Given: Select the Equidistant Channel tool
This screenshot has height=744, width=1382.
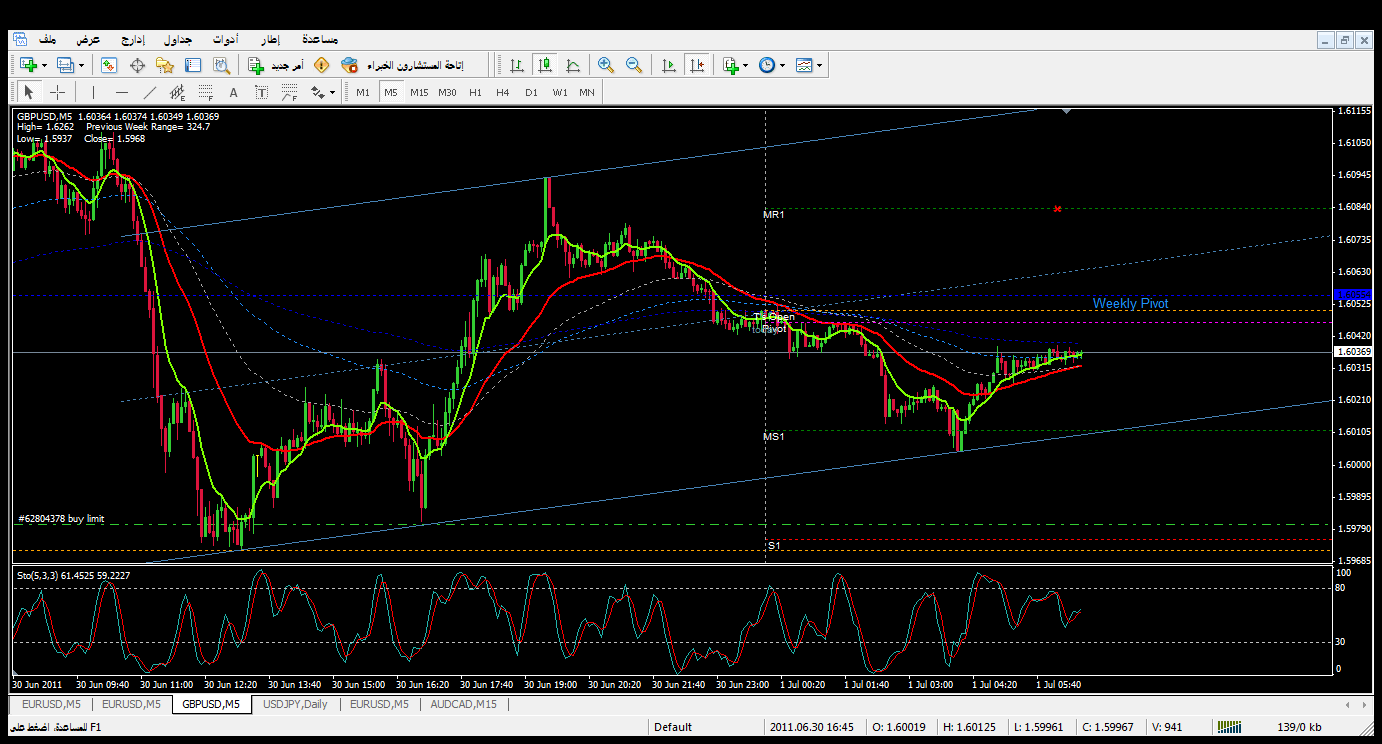Looking at the screenshot, I should [x=178, y=92].
